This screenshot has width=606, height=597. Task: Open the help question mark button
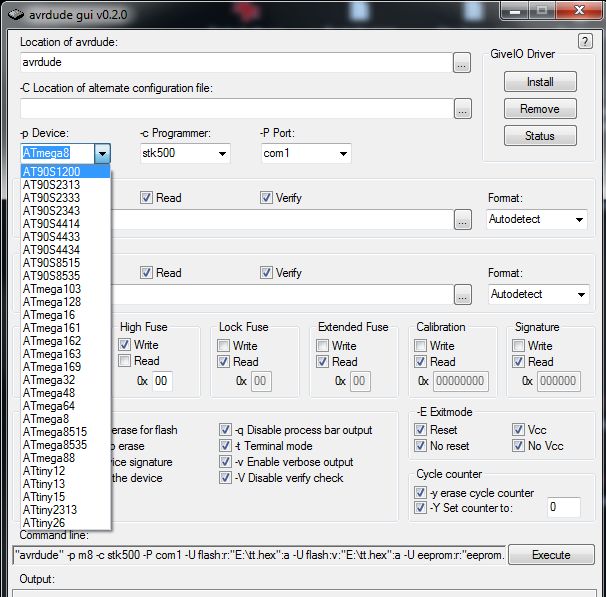(585, 41)
